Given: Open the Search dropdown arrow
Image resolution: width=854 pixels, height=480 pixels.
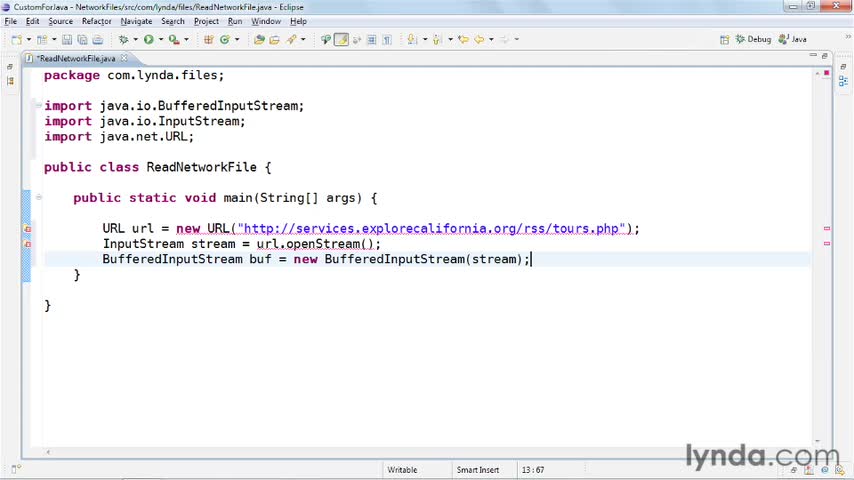Looking at the screenshot, I should [303, 39].
